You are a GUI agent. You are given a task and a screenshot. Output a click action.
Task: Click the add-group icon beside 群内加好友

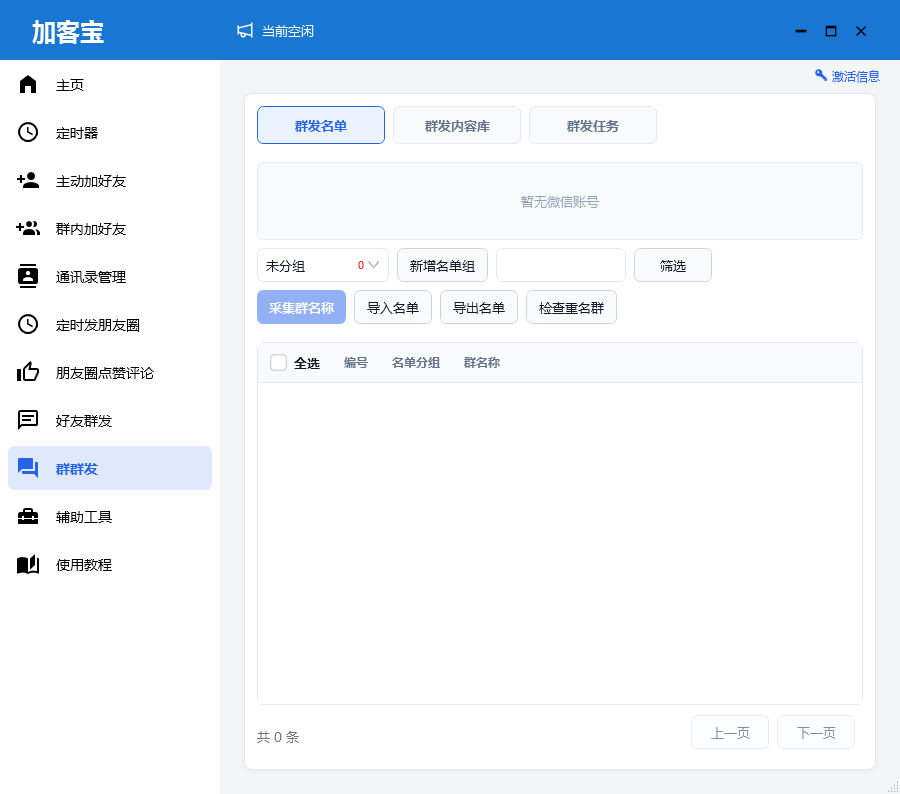tap(28, 228)
